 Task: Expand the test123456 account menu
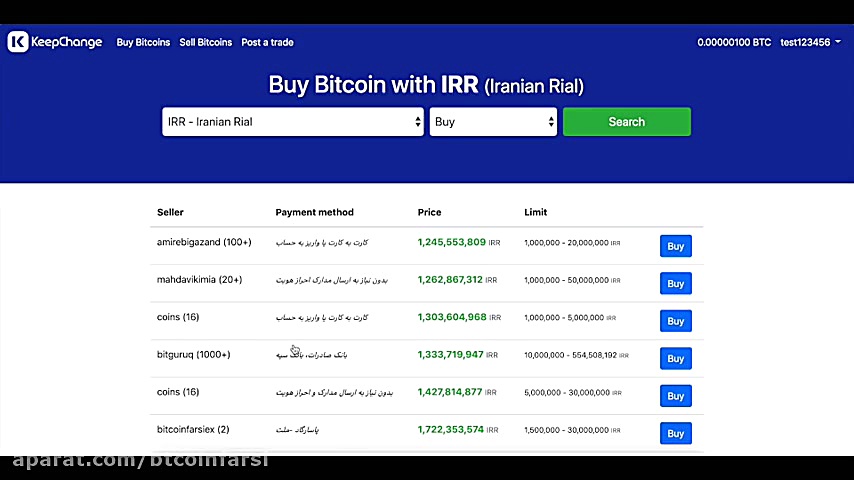(x=810, y=42)
